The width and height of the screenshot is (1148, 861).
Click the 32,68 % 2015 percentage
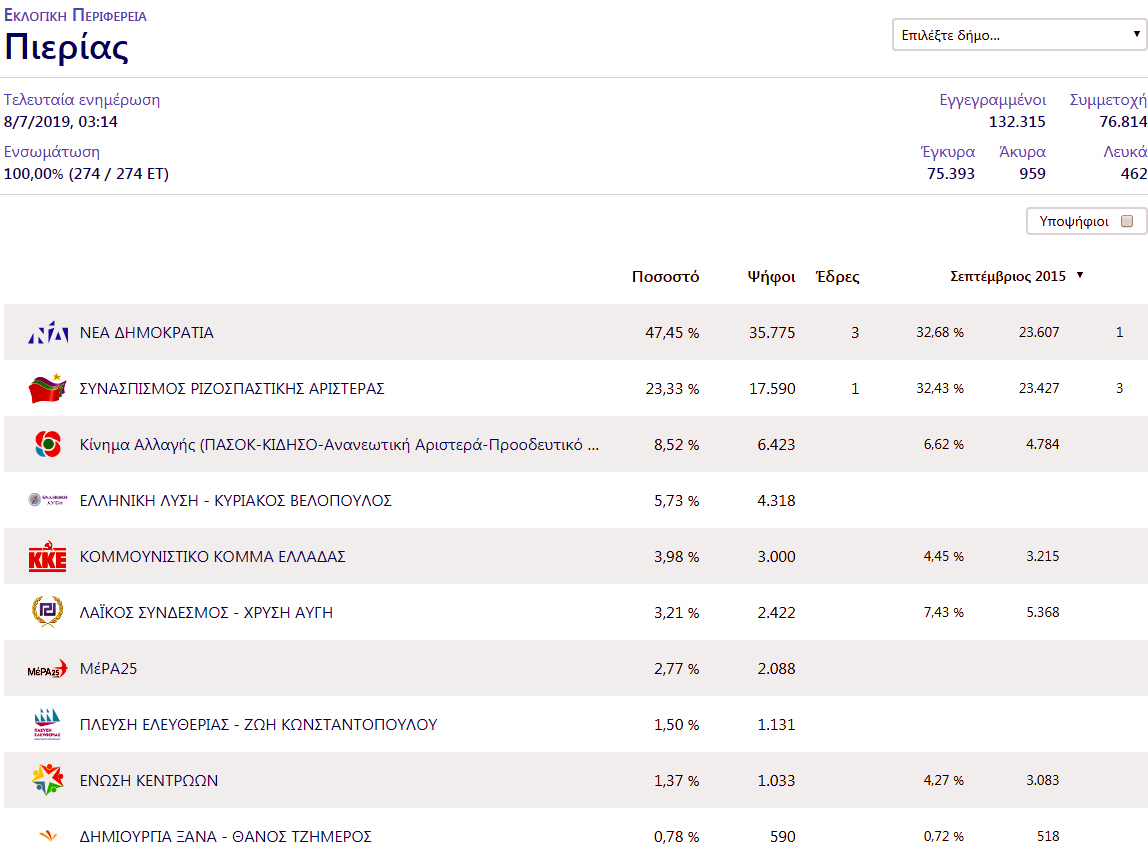(939, 332)
